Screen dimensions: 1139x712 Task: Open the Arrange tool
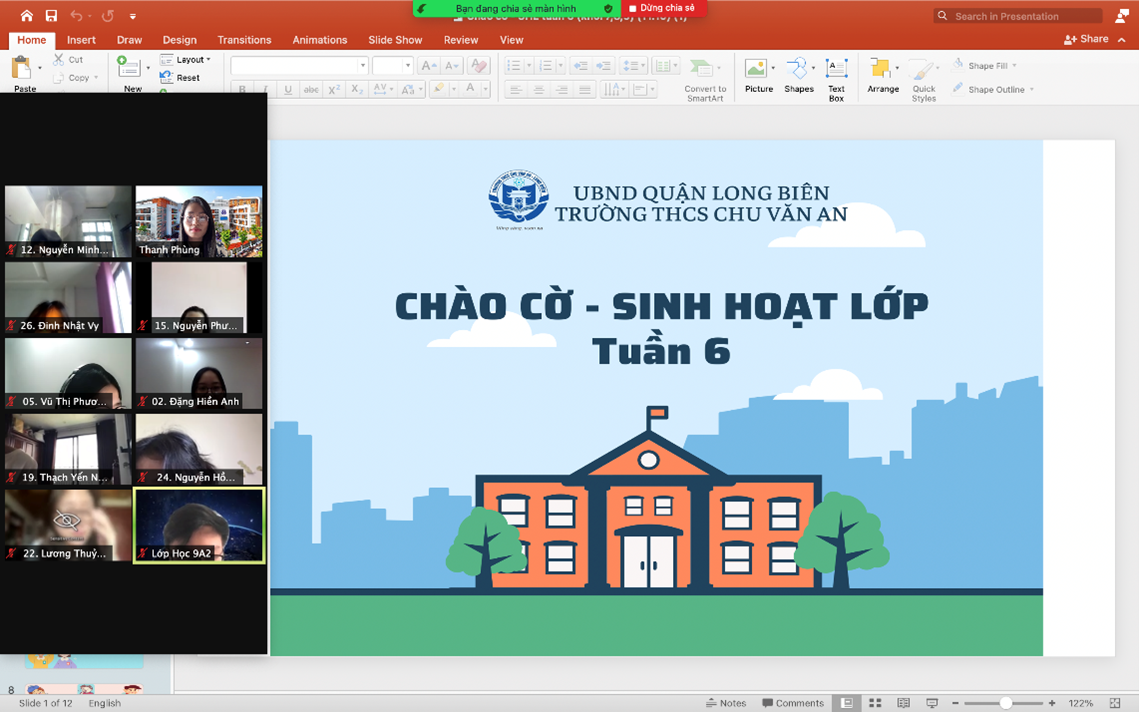tap(882, 75)
